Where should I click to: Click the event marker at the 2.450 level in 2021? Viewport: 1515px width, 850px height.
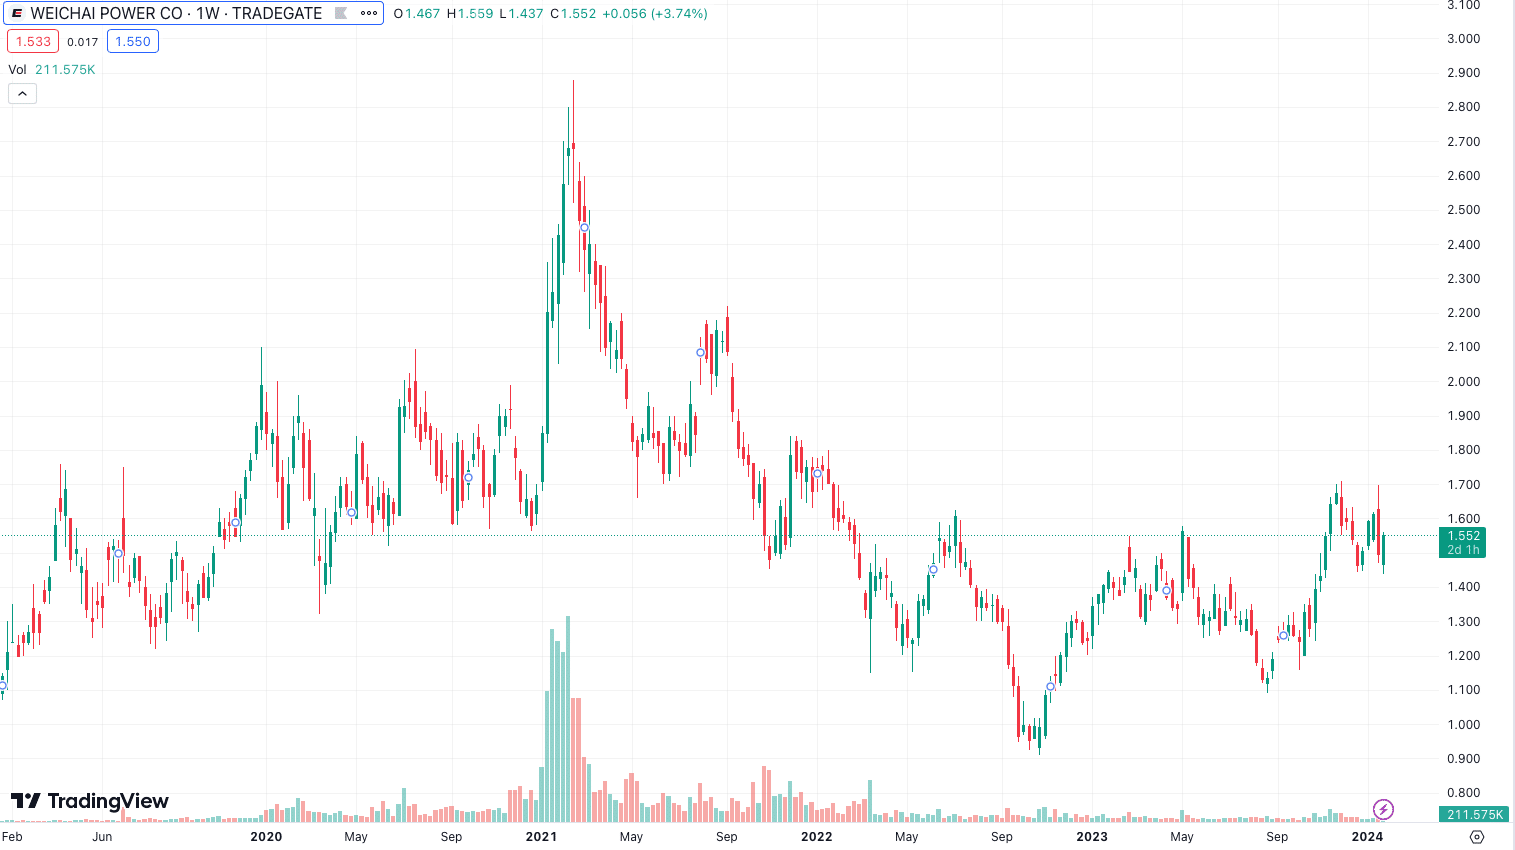coord(585,228)
